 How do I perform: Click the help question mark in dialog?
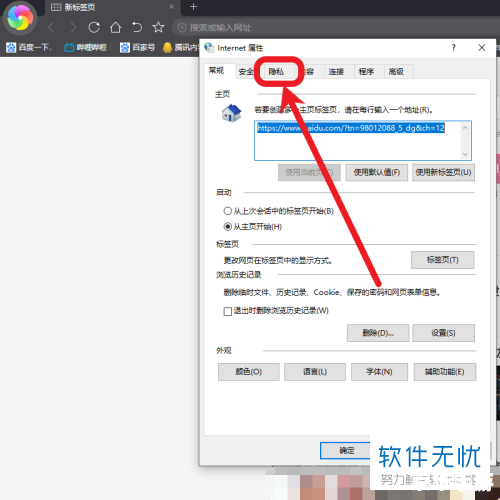coord(453,48)
